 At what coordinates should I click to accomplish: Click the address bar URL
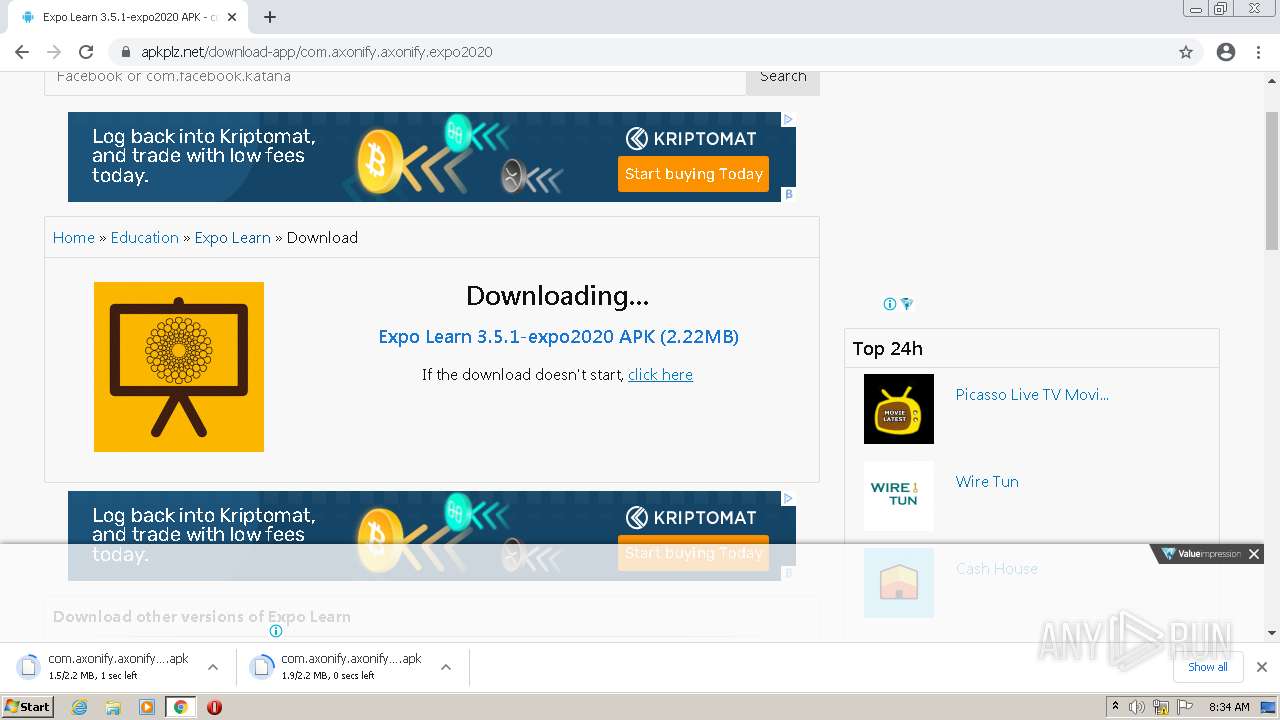pos(316,52)
